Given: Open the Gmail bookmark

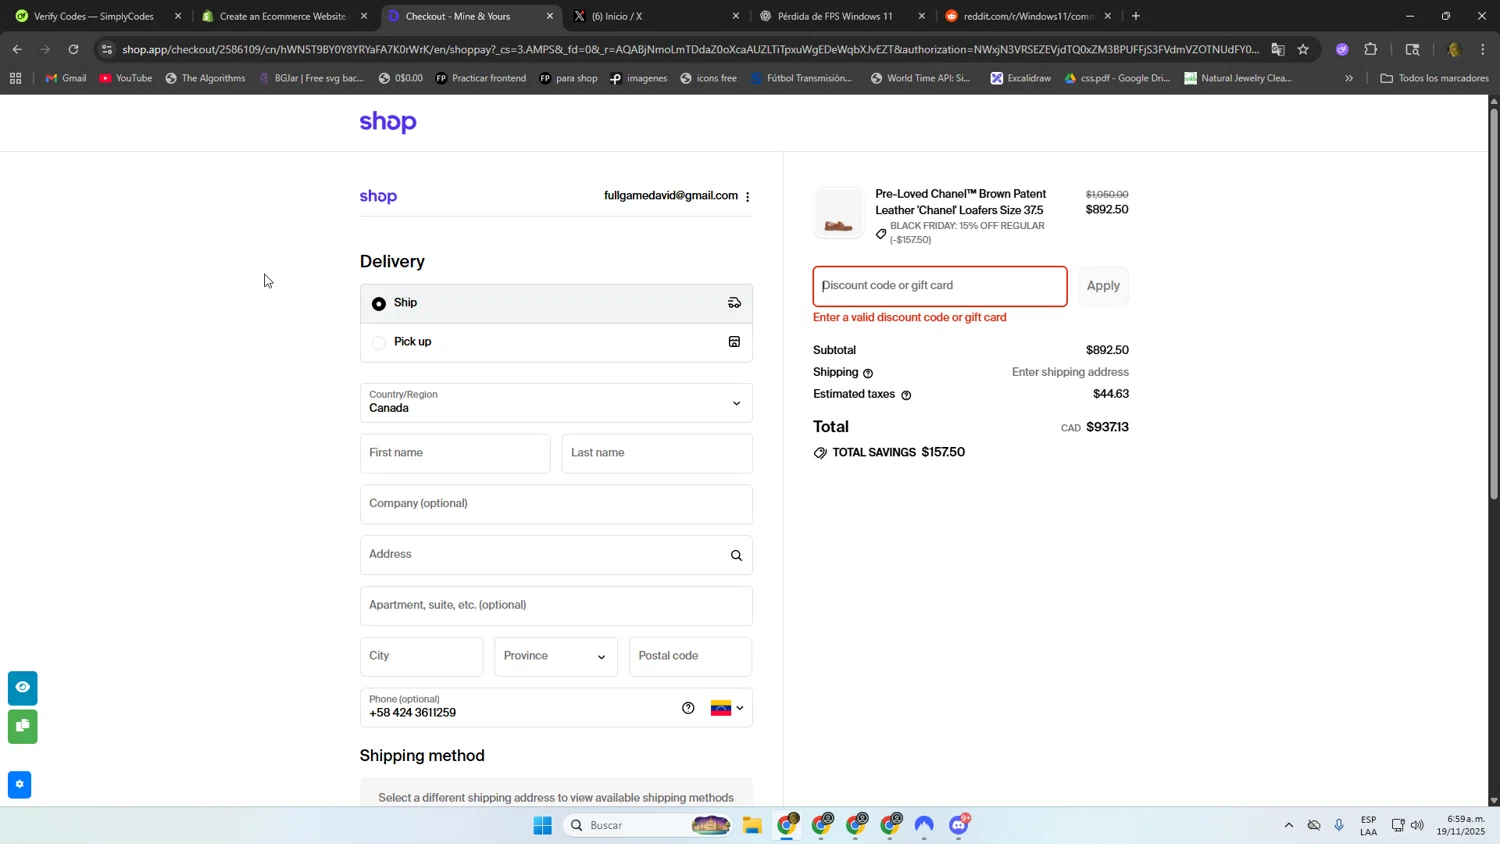Looking at the screenshot, I should [x=66, y=78].
